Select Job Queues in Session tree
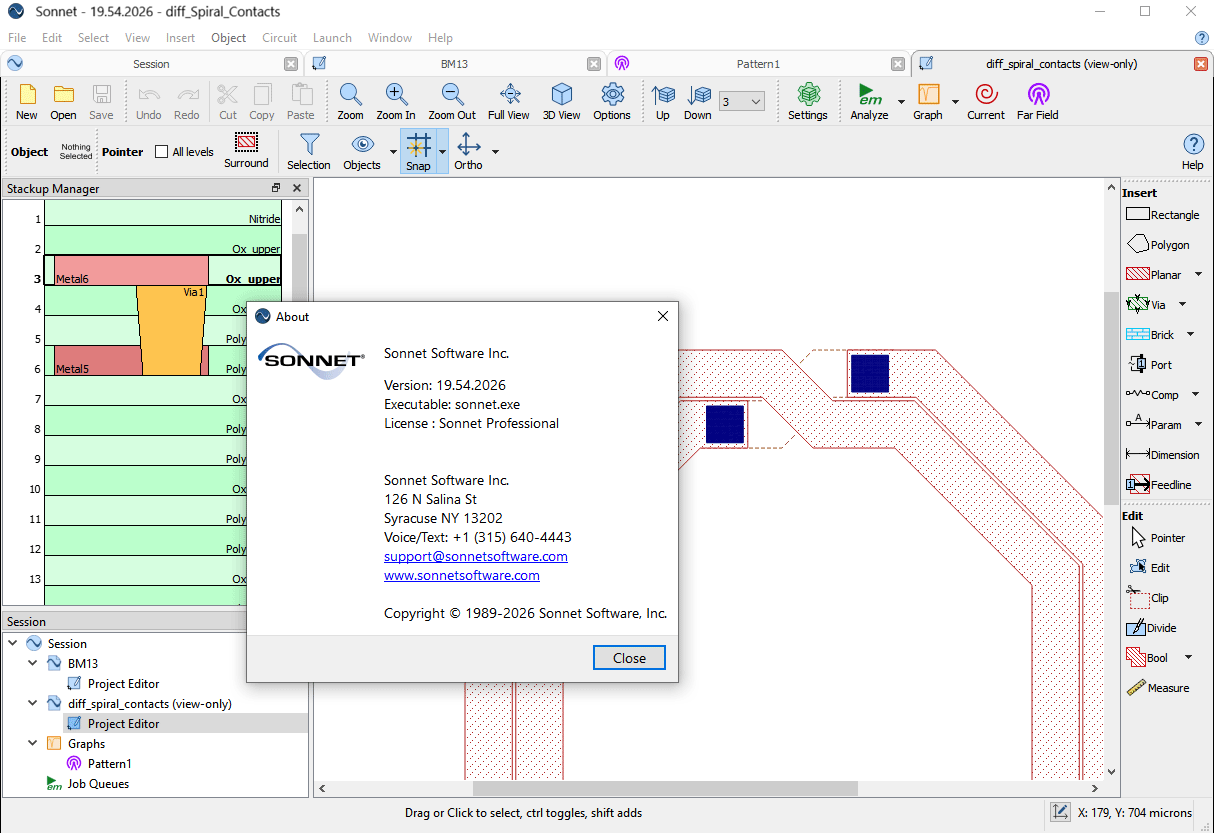The width and height of the screenshot is (1214, 833). click(98, 784)
